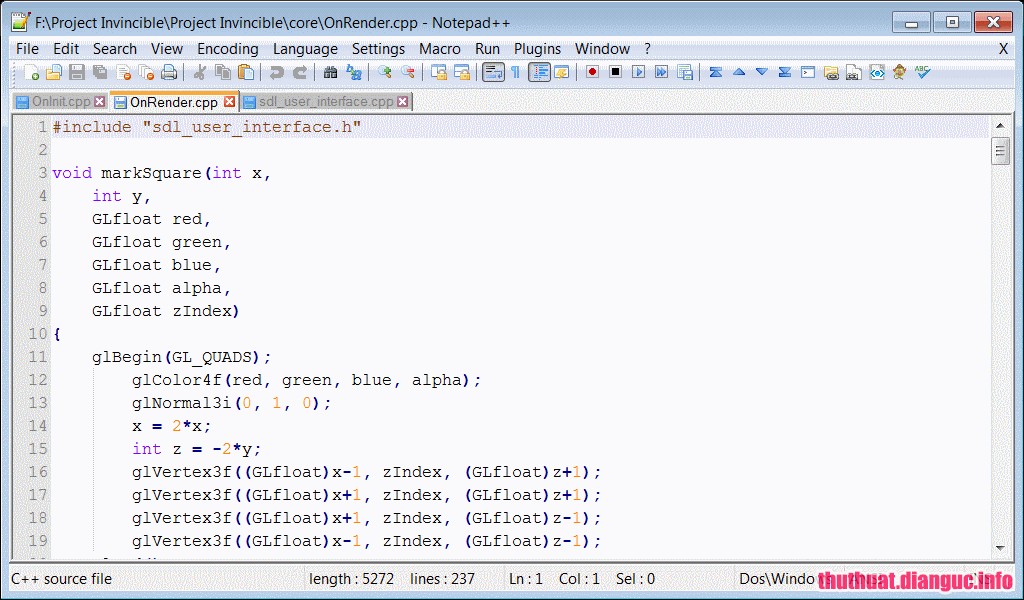Click the vertical scrollbar down arrow
The height and width of the screenshot is (600, 1024).
[1000, 548]
